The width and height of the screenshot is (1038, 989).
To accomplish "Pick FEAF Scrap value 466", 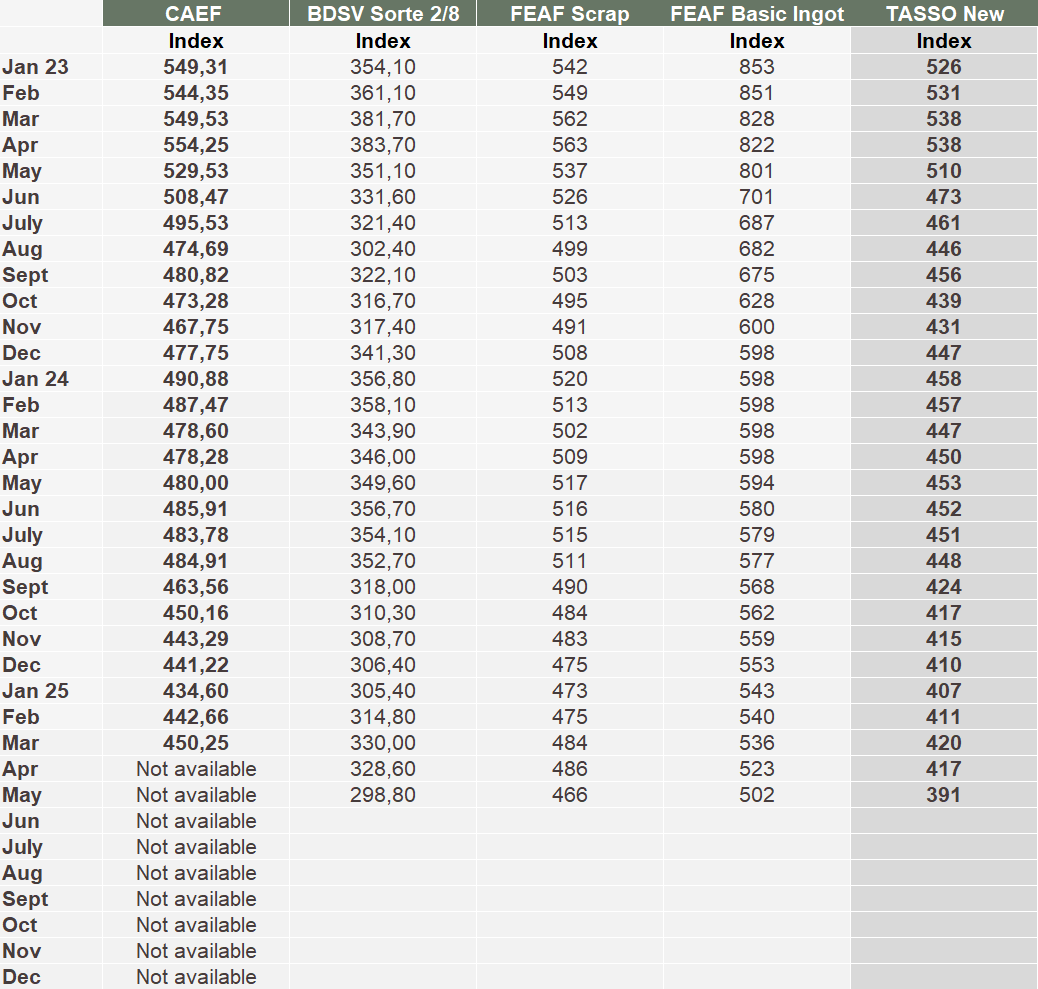I will tap(570, 794).
